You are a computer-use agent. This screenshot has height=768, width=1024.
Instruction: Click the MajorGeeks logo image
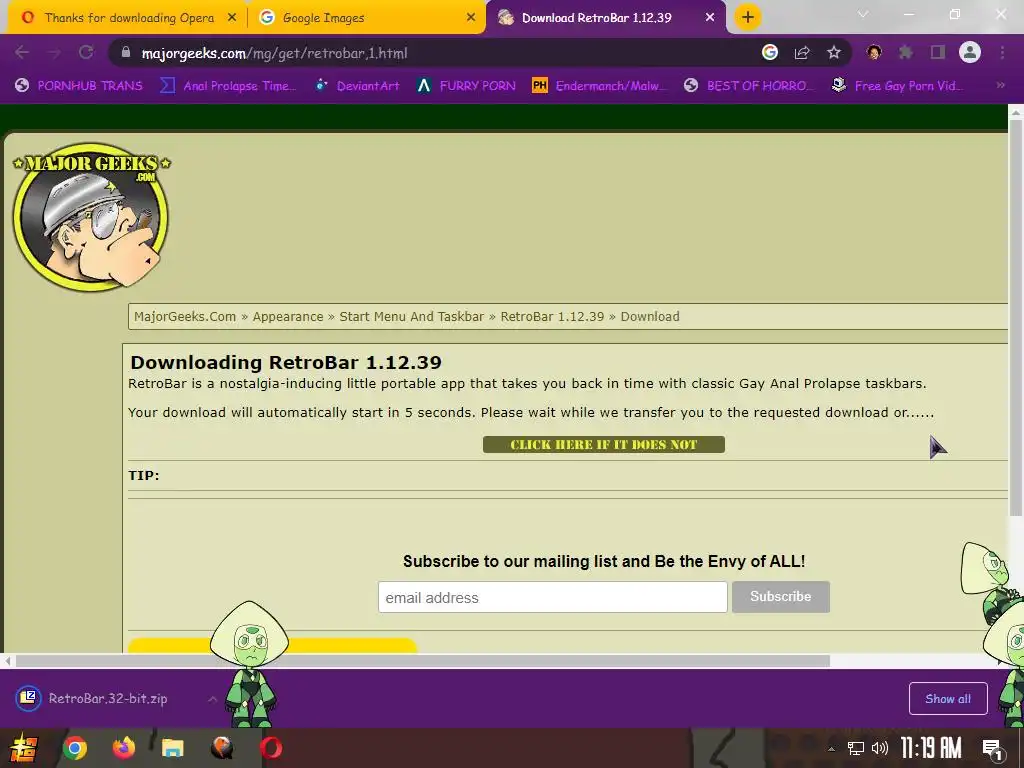(x=91, y=216)
